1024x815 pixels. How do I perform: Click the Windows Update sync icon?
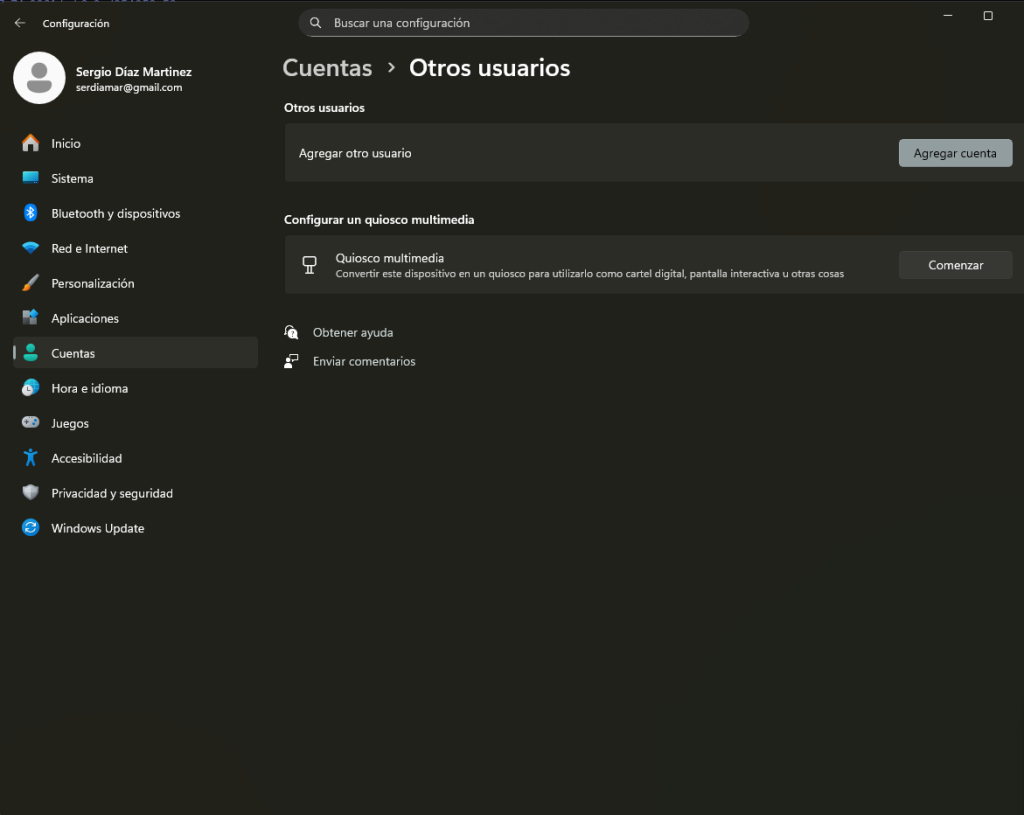coord(31,528)
